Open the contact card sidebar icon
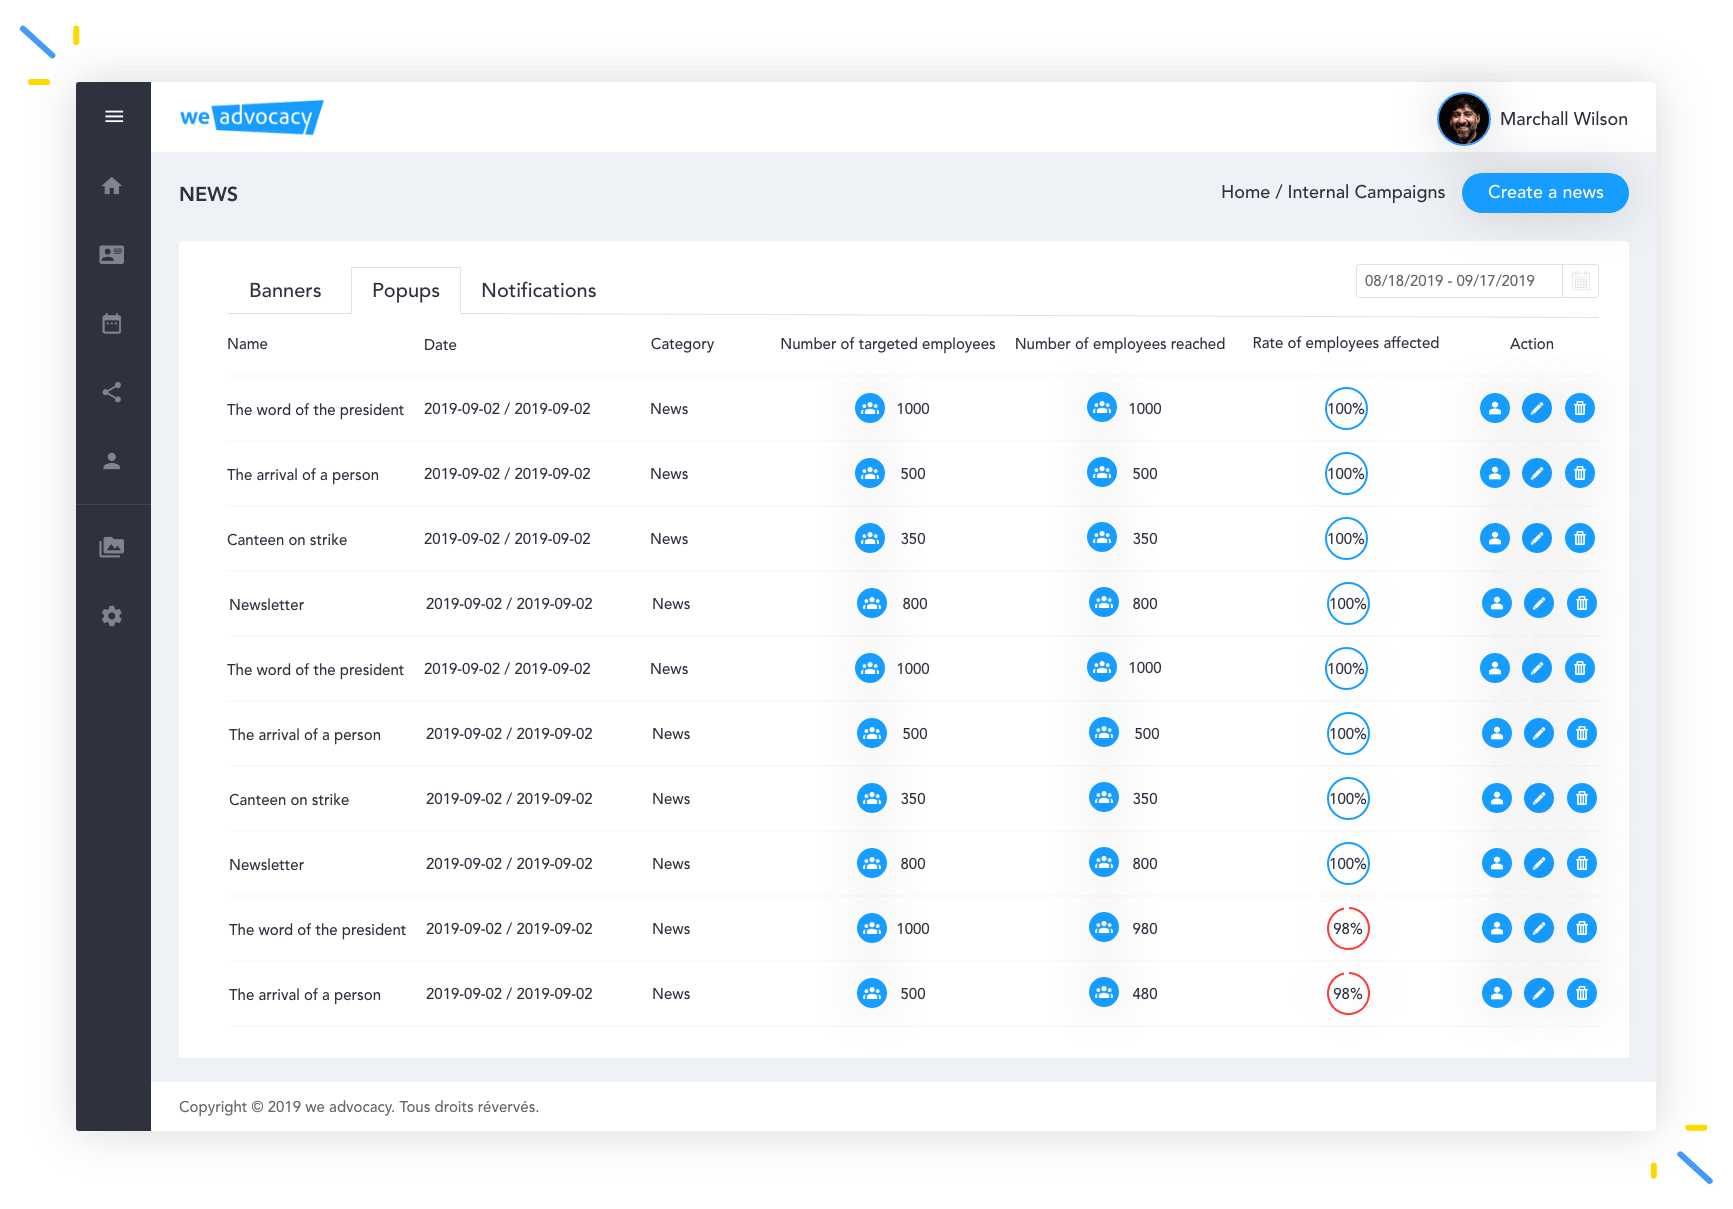 [x=112, y=254]
